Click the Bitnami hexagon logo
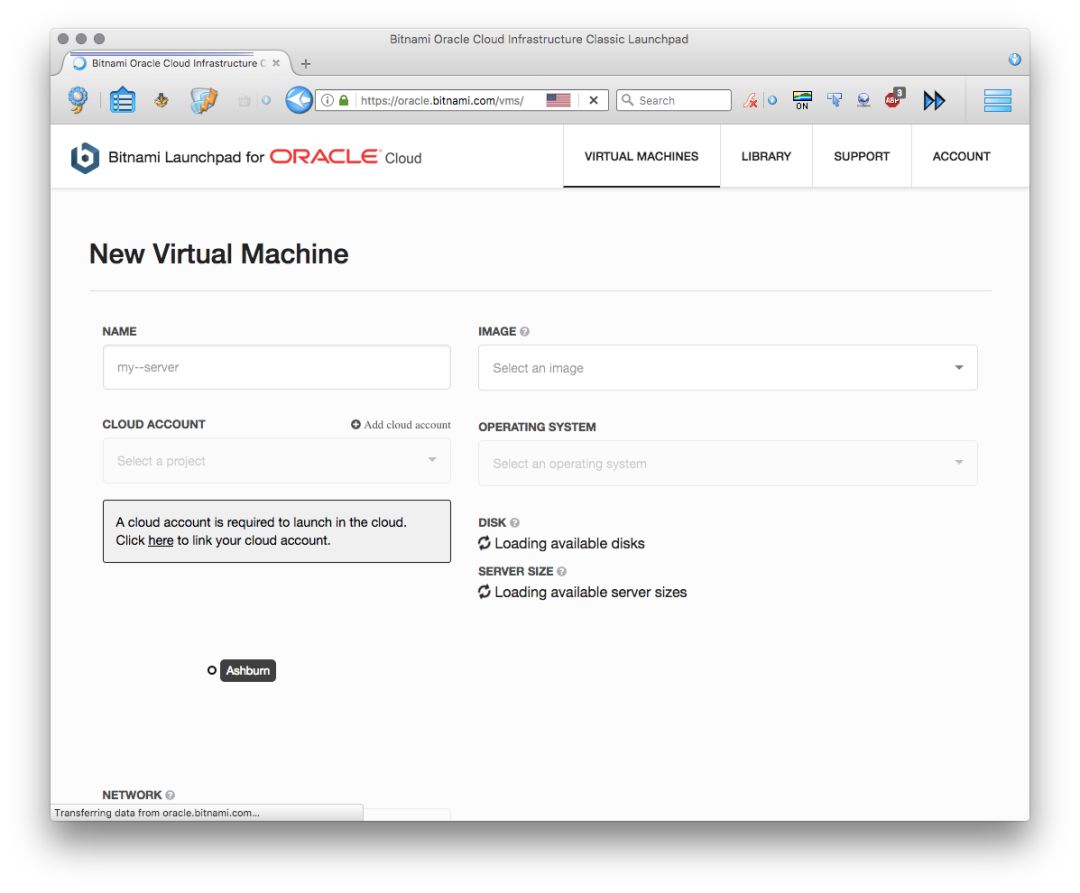The image size is (1080, 893). pos(85,158)
